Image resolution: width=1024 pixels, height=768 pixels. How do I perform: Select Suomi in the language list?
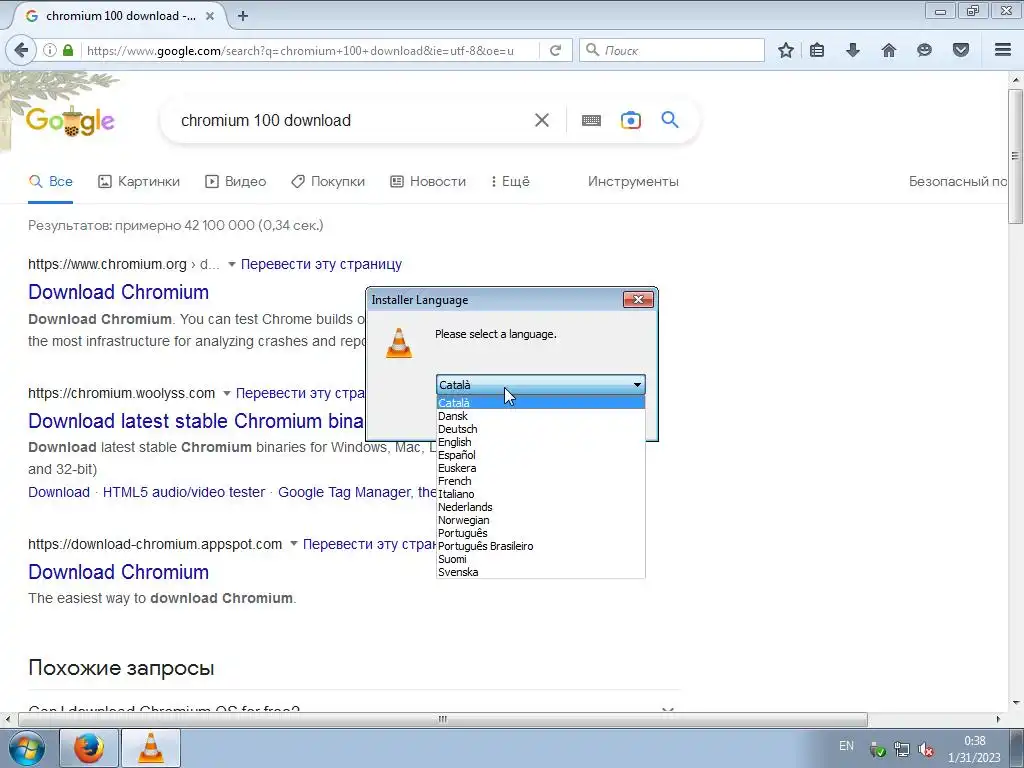click(x=541, y=560)
